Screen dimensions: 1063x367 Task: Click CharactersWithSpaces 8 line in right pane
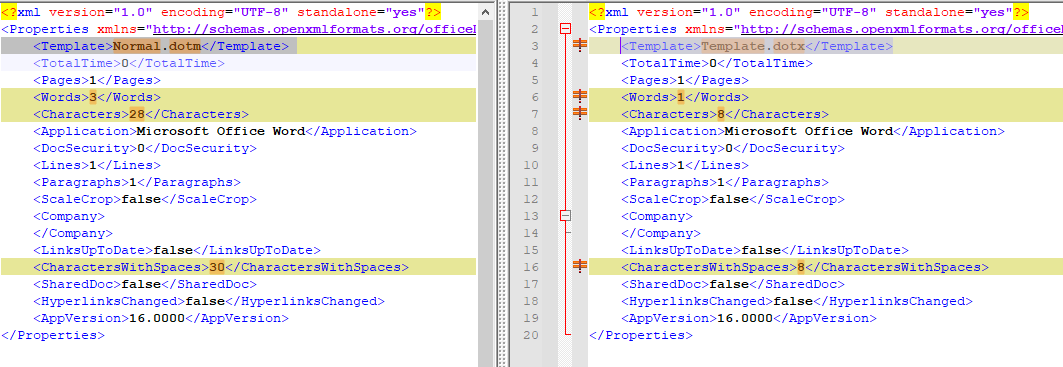click(805, 267)
